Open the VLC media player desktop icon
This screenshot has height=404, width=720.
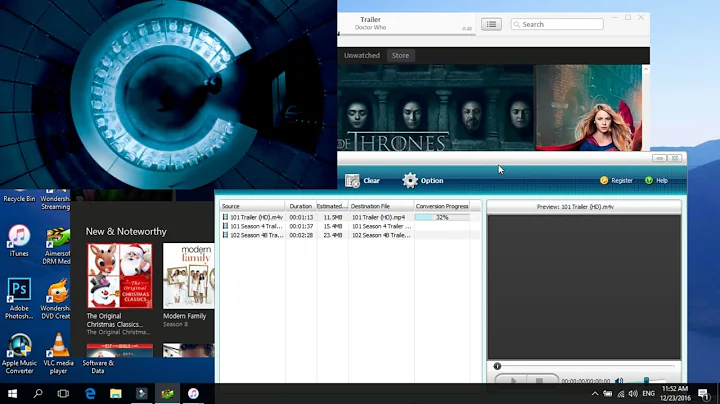[58, 354]
